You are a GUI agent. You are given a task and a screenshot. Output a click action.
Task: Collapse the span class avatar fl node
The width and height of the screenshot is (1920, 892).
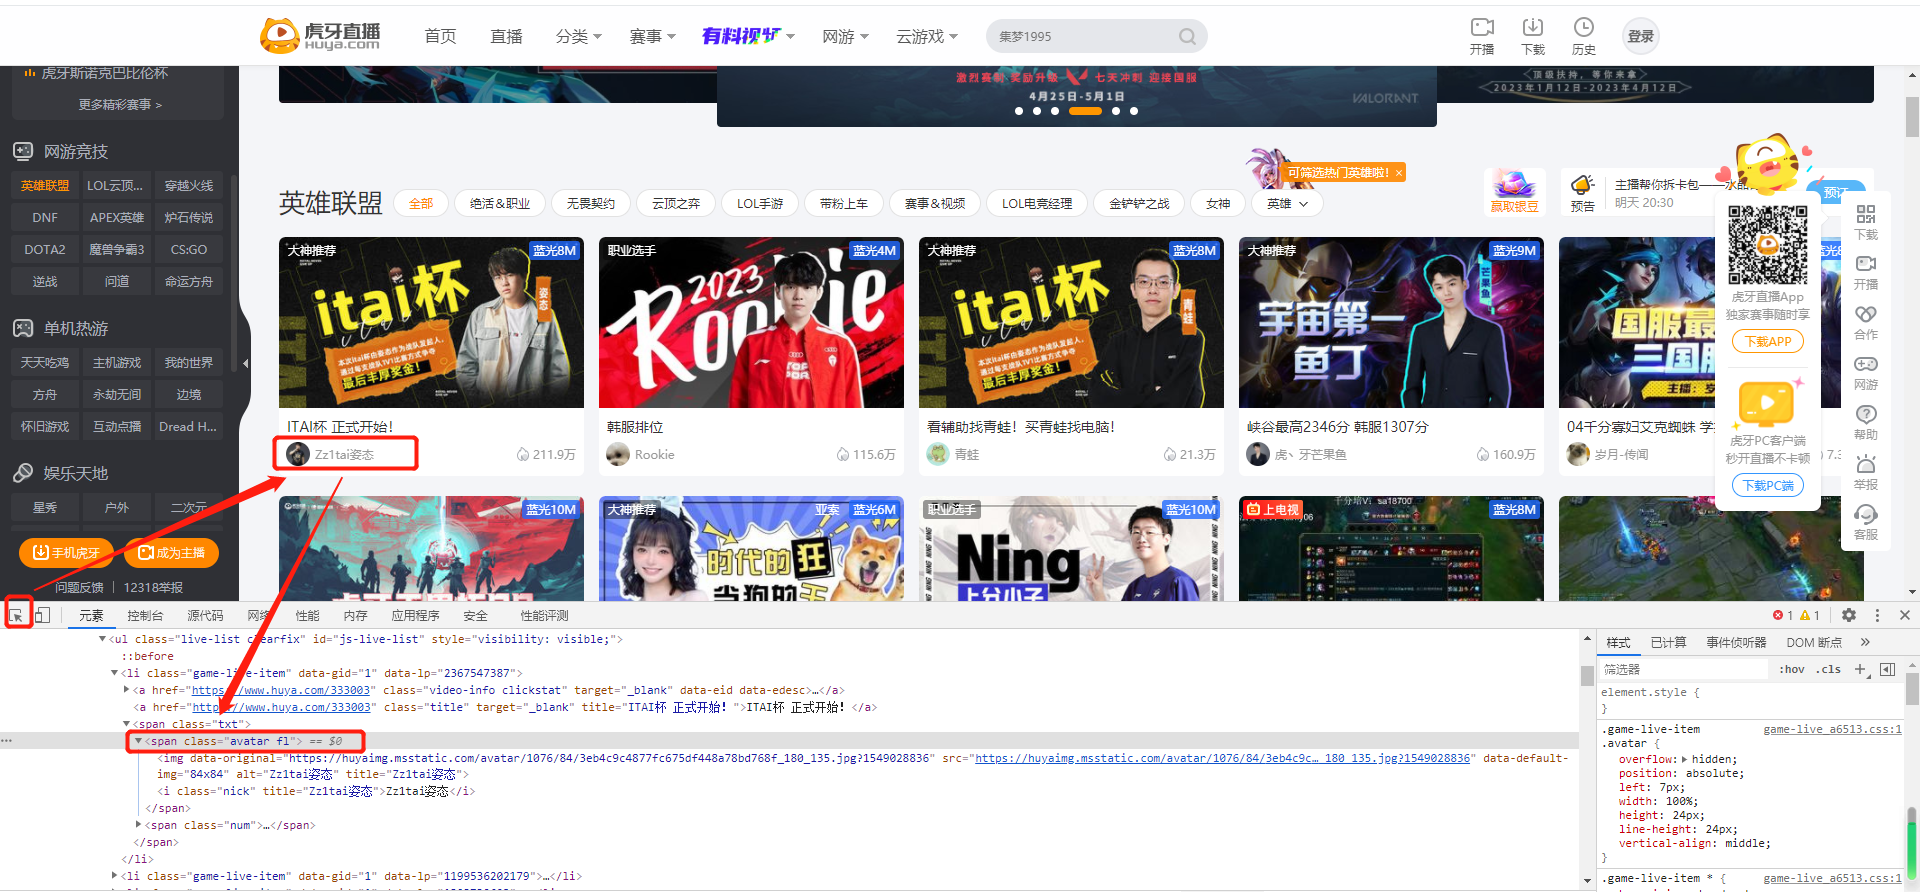(138, 741)
